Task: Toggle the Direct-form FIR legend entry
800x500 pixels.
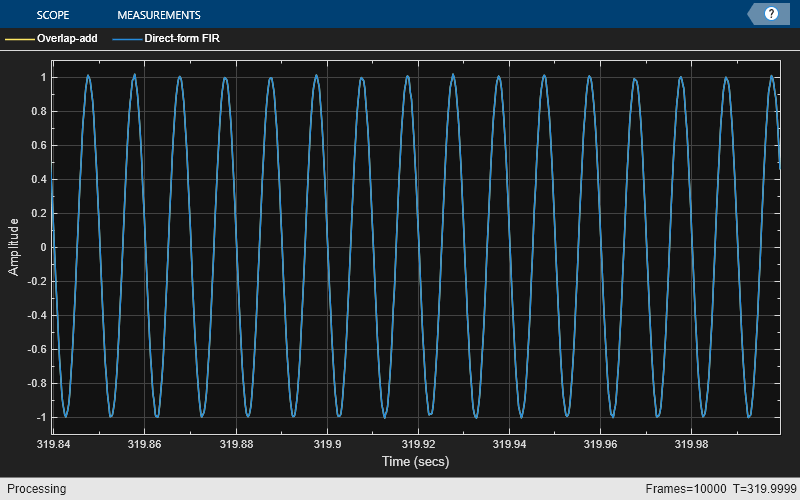Action: pos(182,38)
